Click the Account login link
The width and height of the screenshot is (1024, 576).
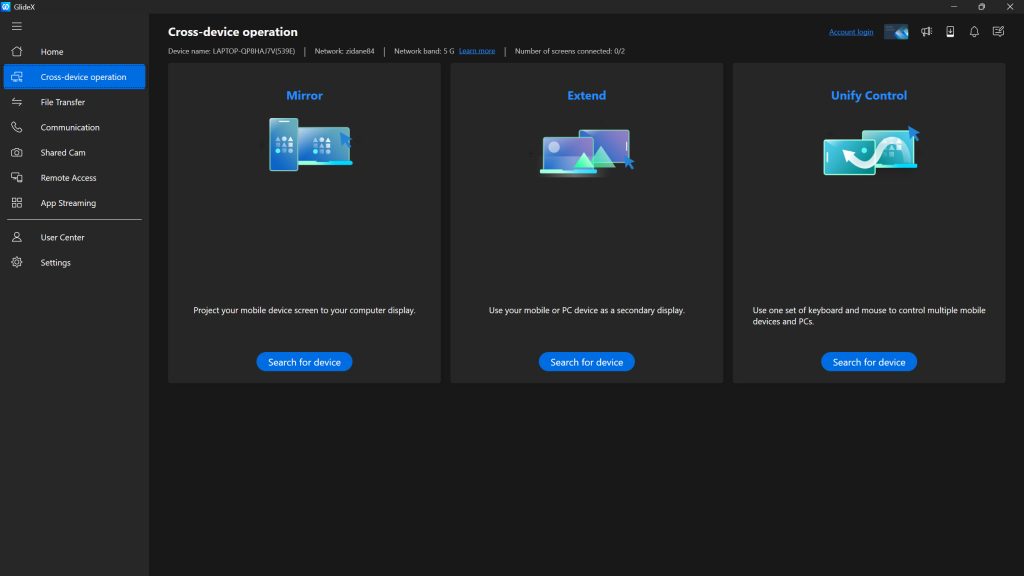tap(851, 32)
